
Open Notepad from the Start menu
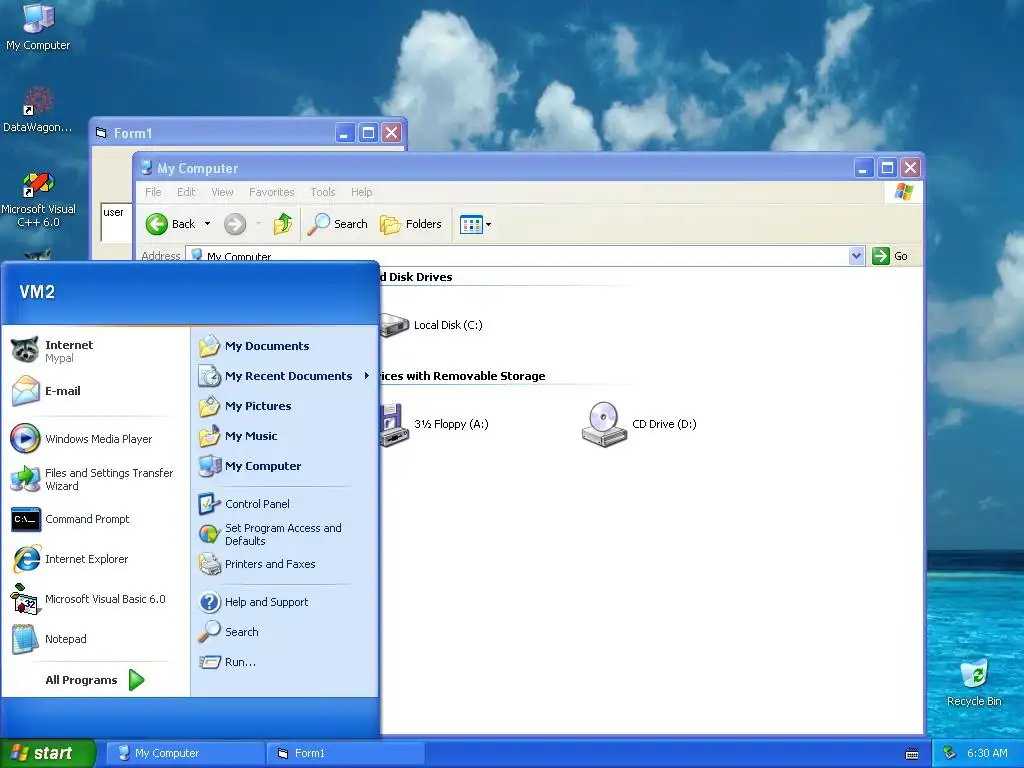click(97, 639)
